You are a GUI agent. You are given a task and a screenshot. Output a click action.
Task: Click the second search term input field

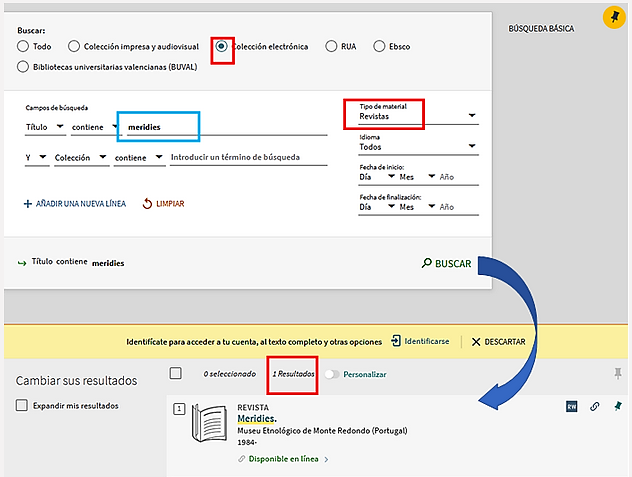coord(248,157)
